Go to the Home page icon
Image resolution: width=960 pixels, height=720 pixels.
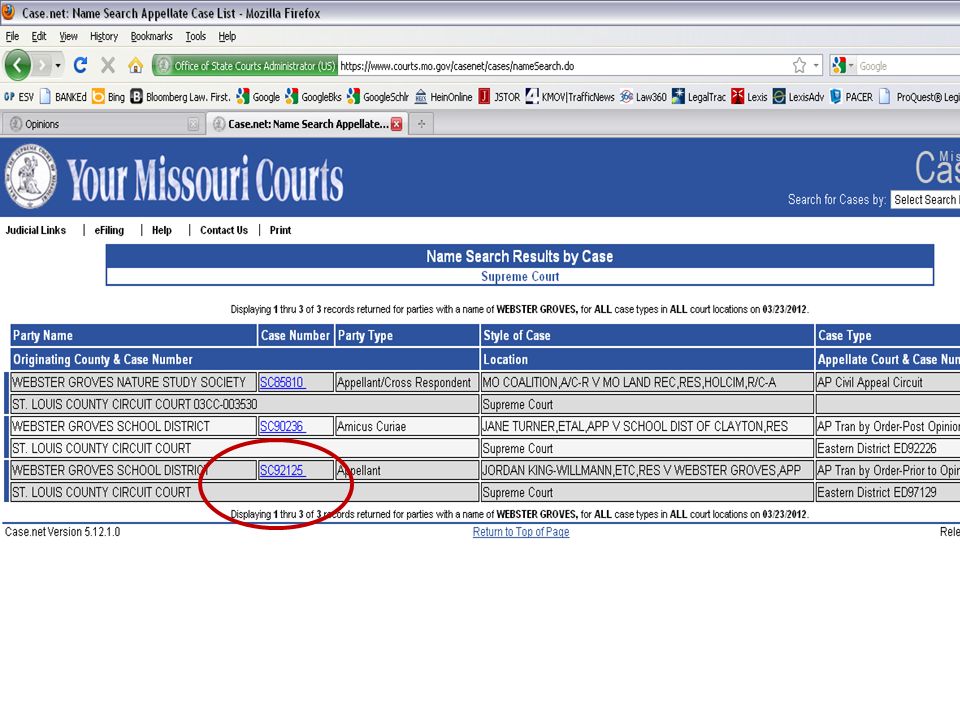135,65
